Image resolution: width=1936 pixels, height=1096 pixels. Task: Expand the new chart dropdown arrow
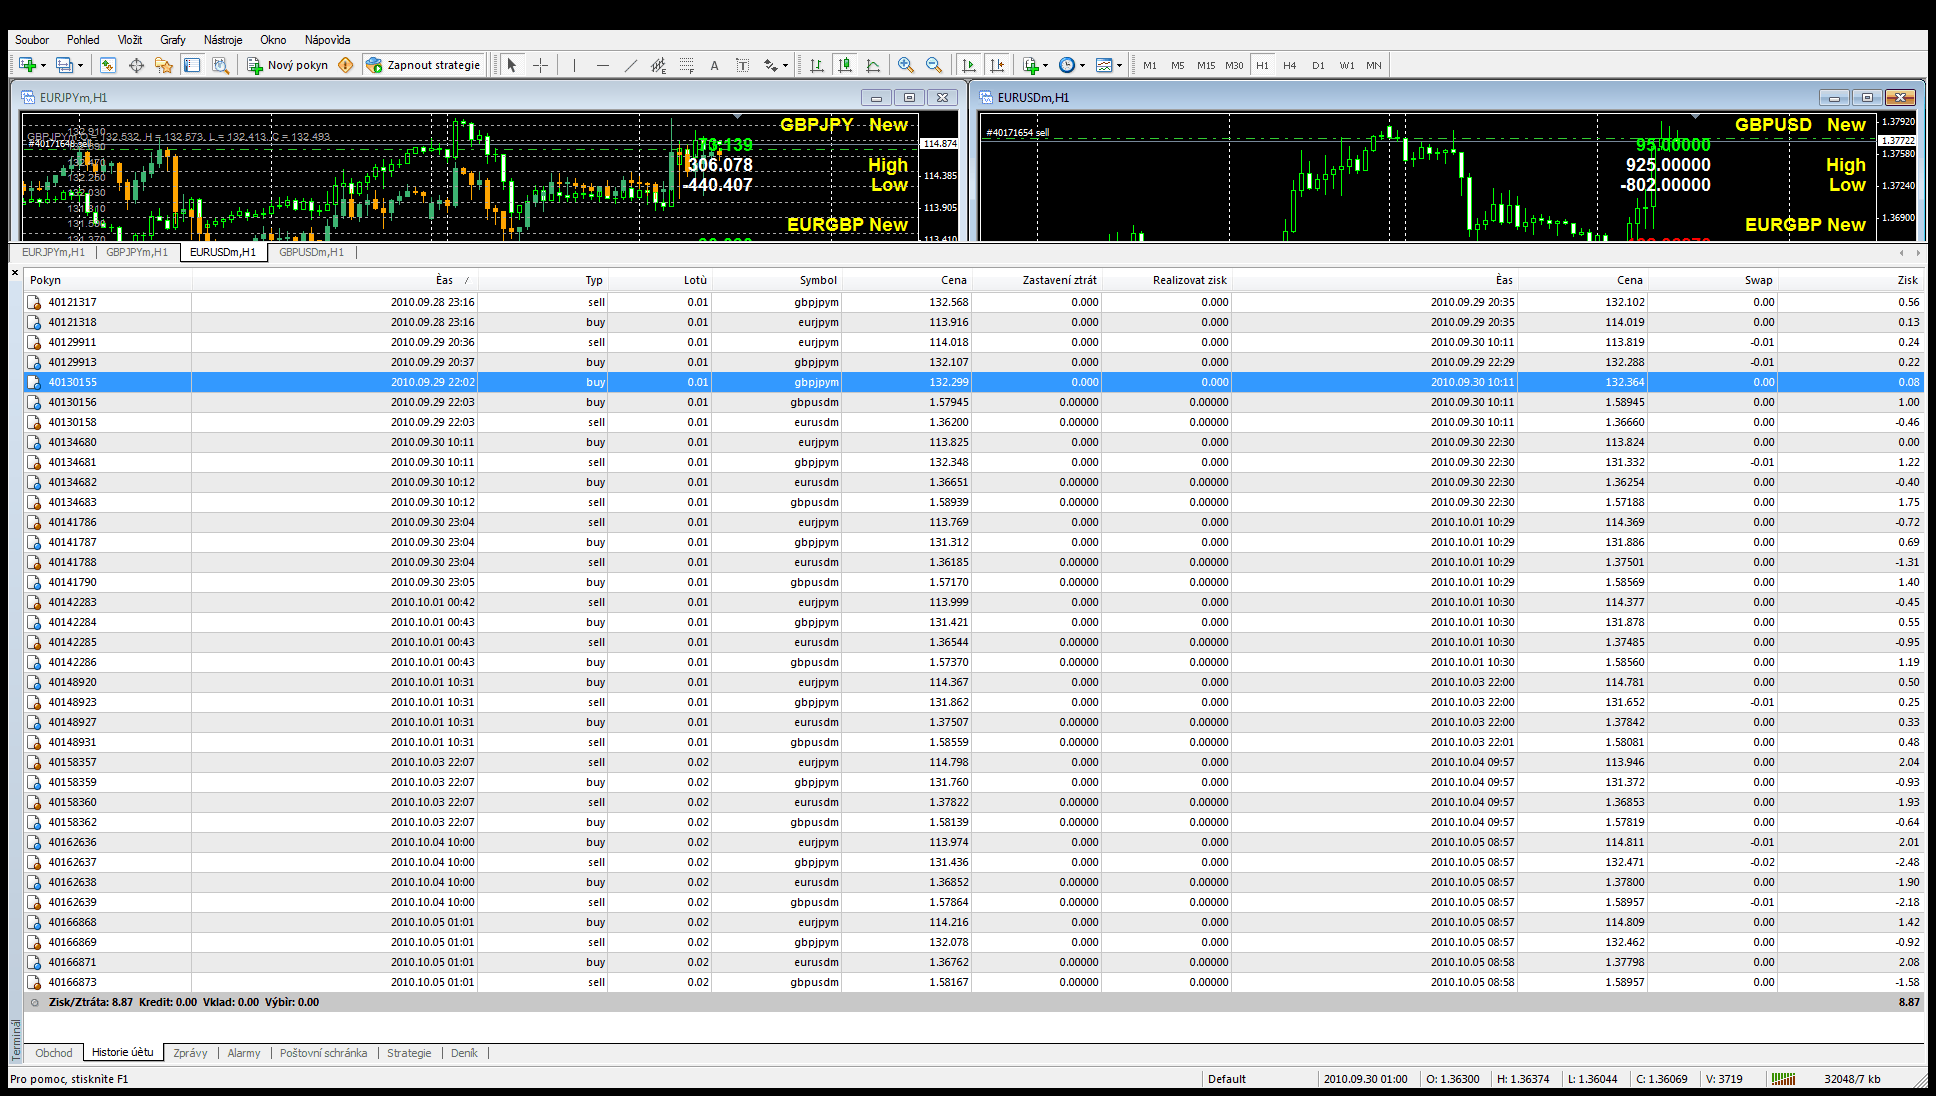(x=43, y=66)
